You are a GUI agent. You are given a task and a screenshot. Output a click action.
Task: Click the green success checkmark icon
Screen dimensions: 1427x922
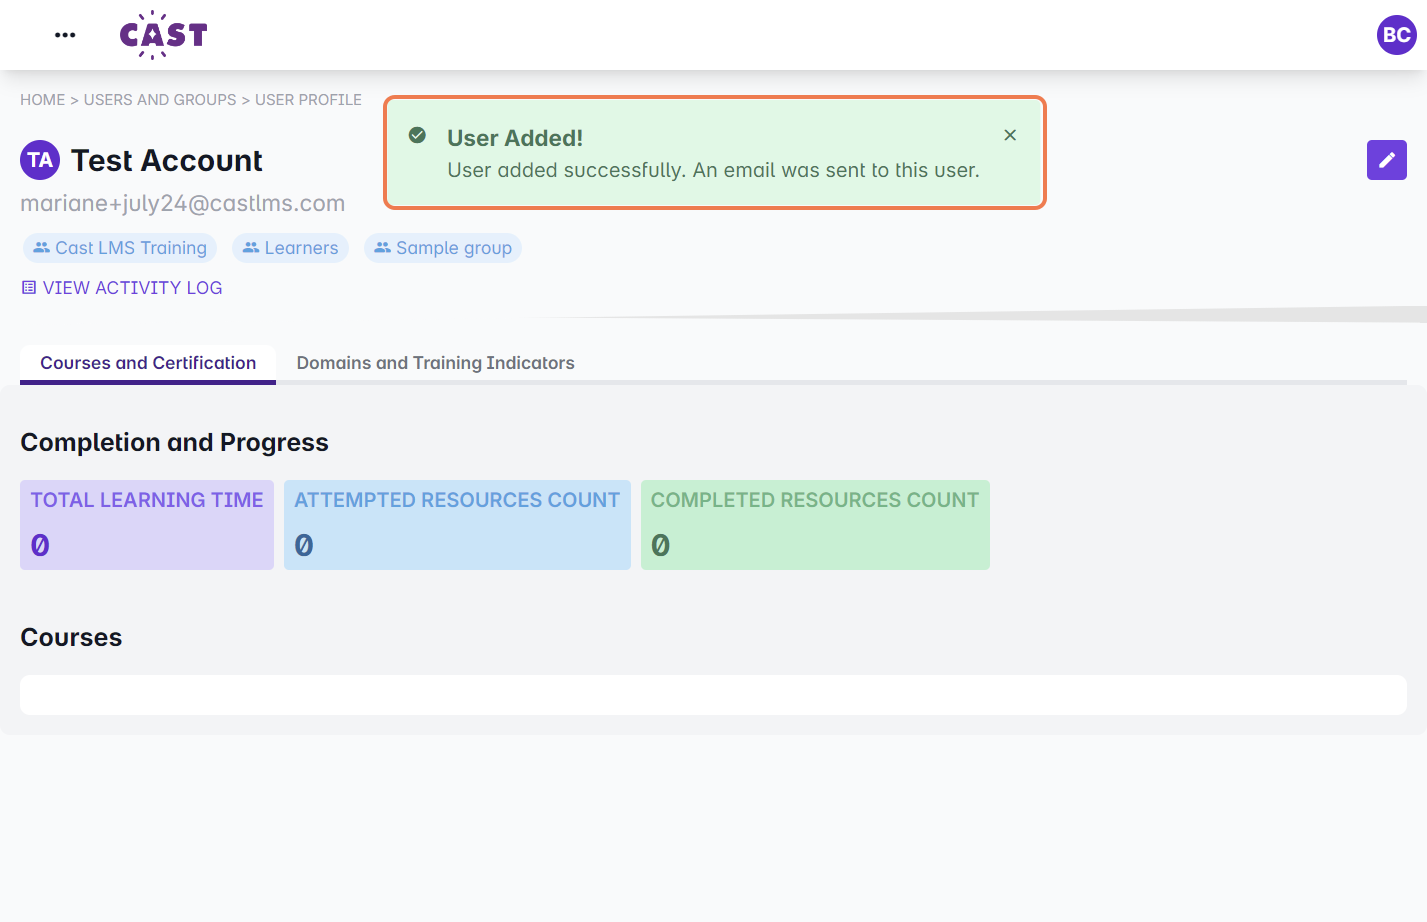click(418, 135)
